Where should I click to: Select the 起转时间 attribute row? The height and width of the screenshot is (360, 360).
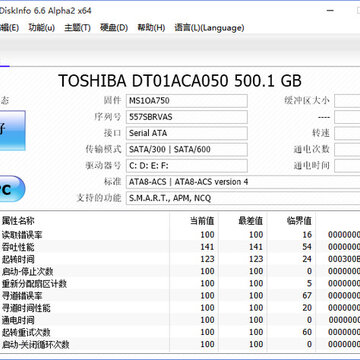tap(180, 259)
